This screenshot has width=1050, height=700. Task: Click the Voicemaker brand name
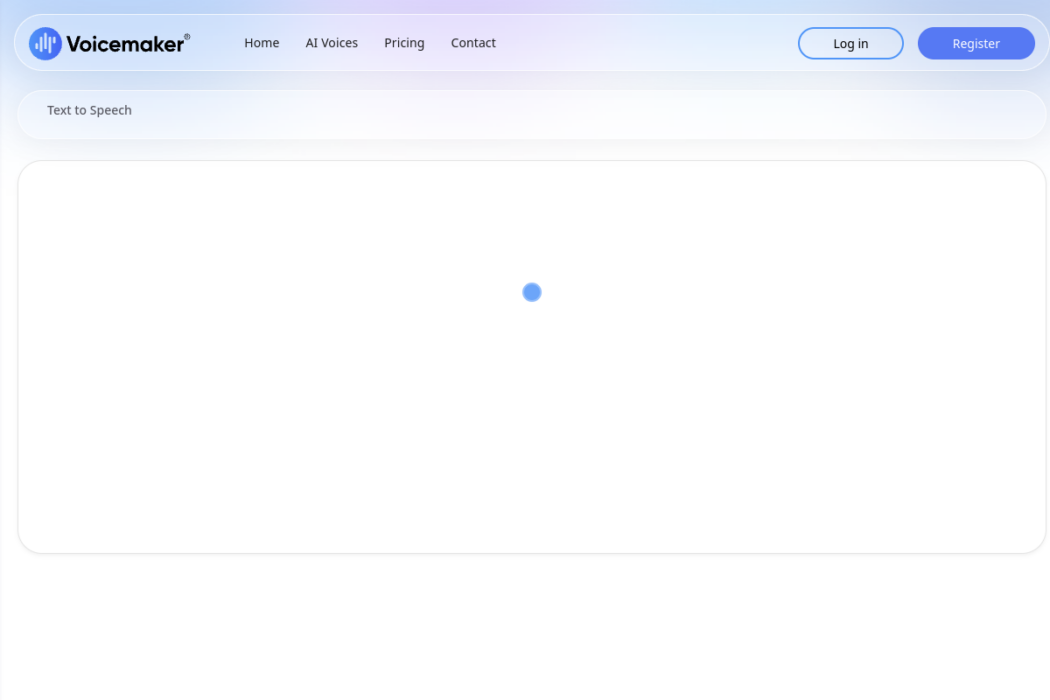tap(124, 43)
